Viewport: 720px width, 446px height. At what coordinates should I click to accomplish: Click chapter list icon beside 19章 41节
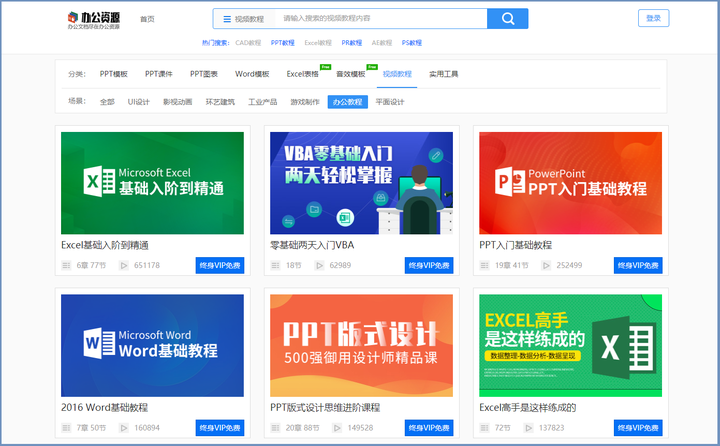pos(484,265)
